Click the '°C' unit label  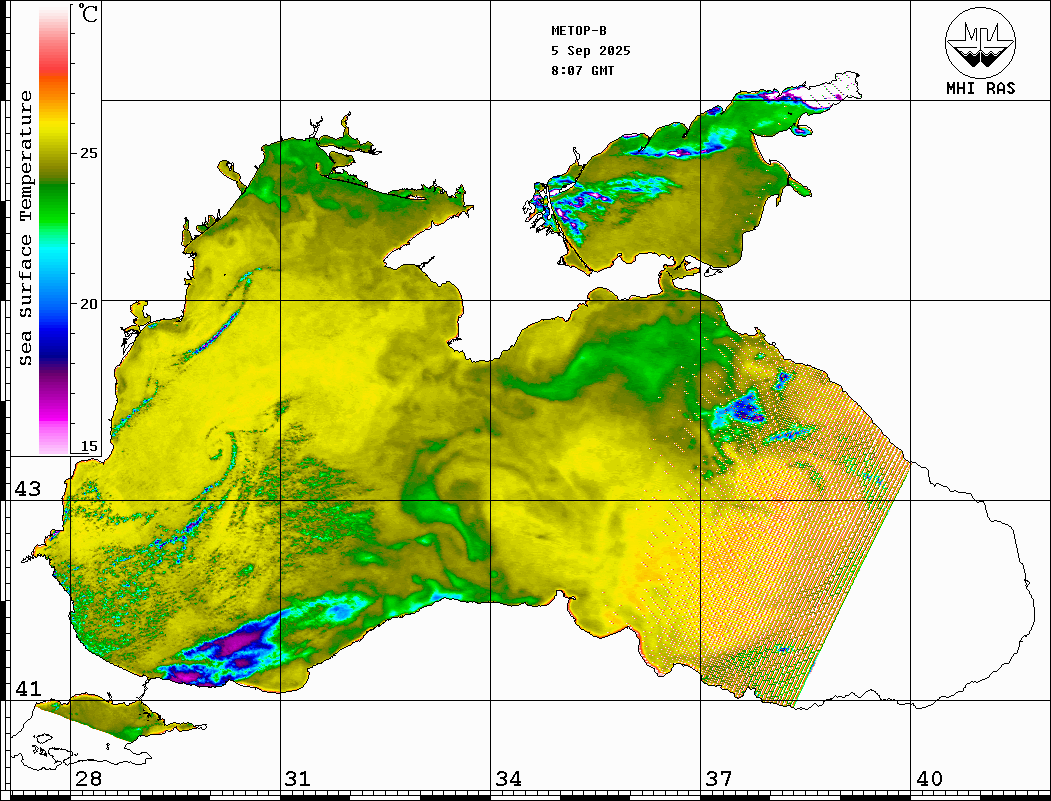point(88,13)
